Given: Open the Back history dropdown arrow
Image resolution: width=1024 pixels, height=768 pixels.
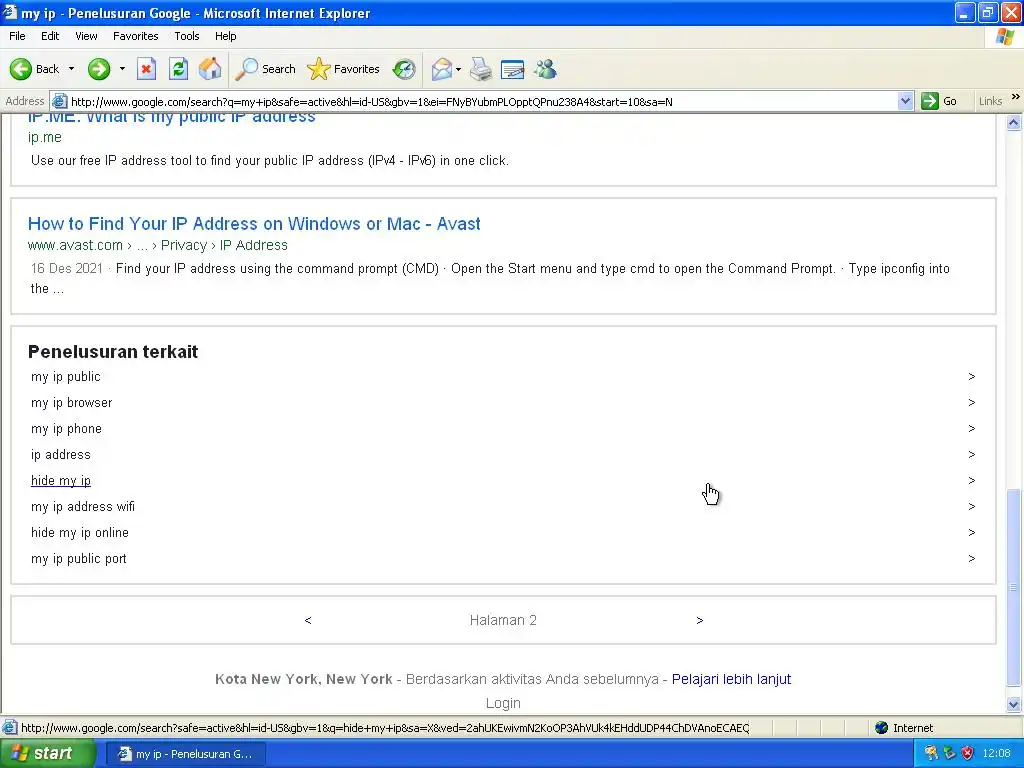Looking at the screenshot, I should [71, 69].
